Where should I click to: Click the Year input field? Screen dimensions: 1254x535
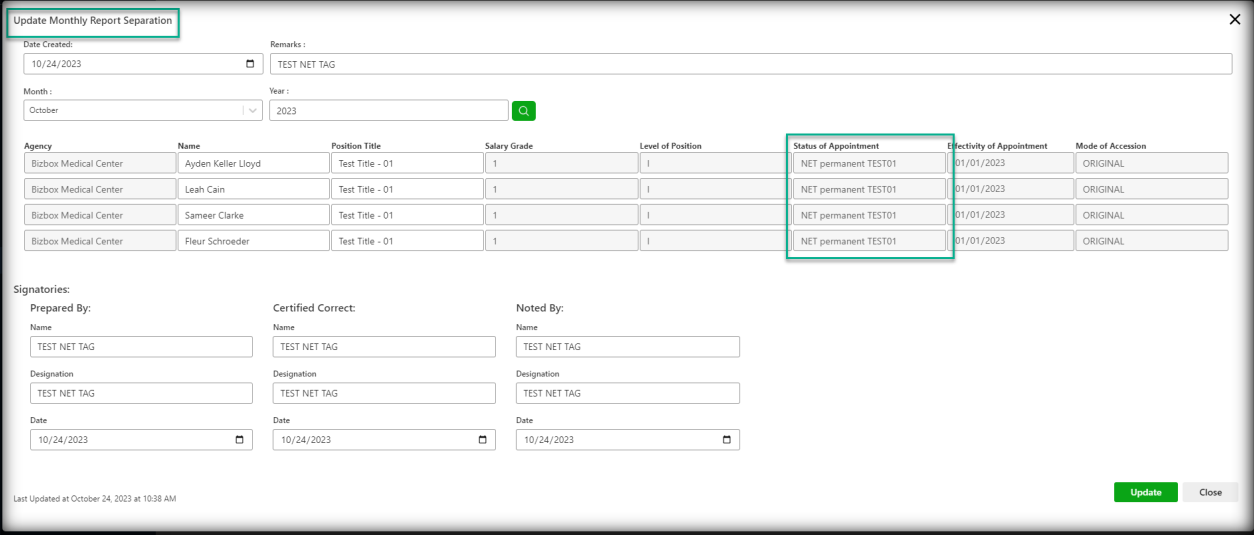click(x=388, y=111)
